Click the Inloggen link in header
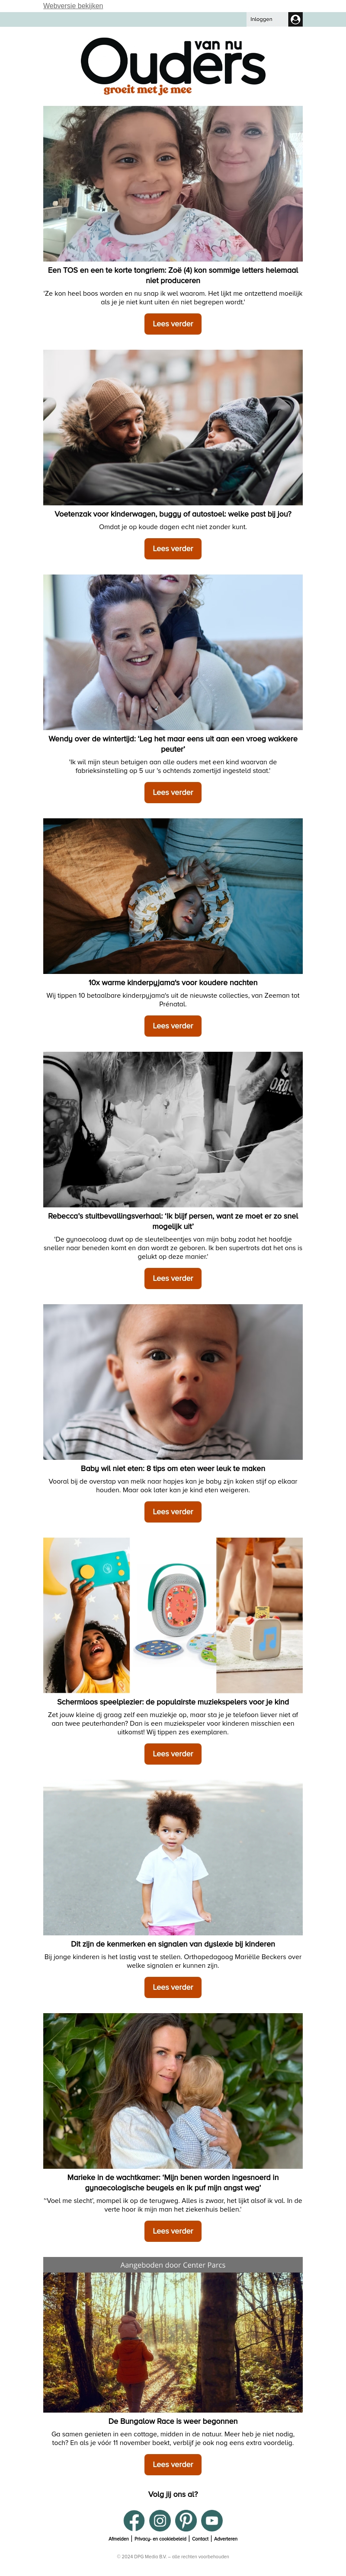The image size is (346, 2576). pos(261,19)
